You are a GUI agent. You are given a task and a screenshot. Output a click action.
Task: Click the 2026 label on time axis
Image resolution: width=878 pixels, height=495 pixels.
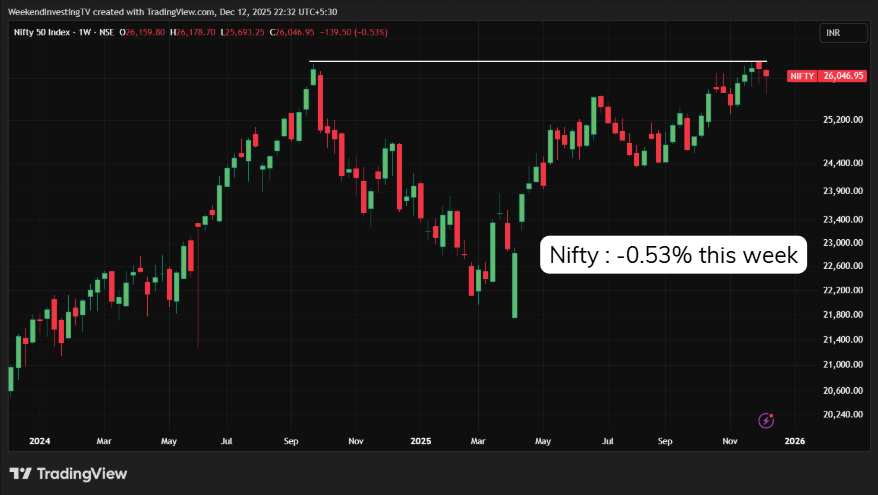tap(795, 440)
